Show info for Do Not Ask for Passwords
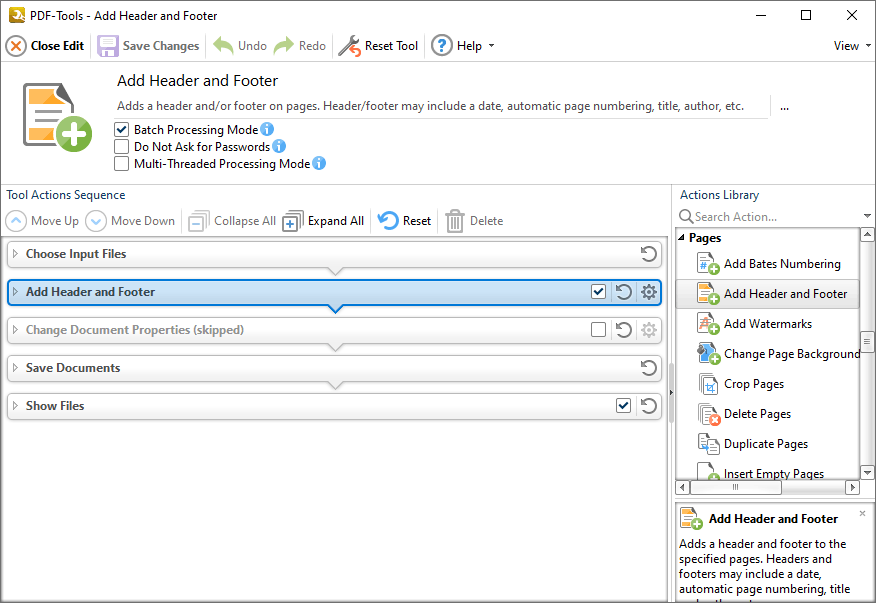Viewport: 876px width, 603px height. click(279, 146)
